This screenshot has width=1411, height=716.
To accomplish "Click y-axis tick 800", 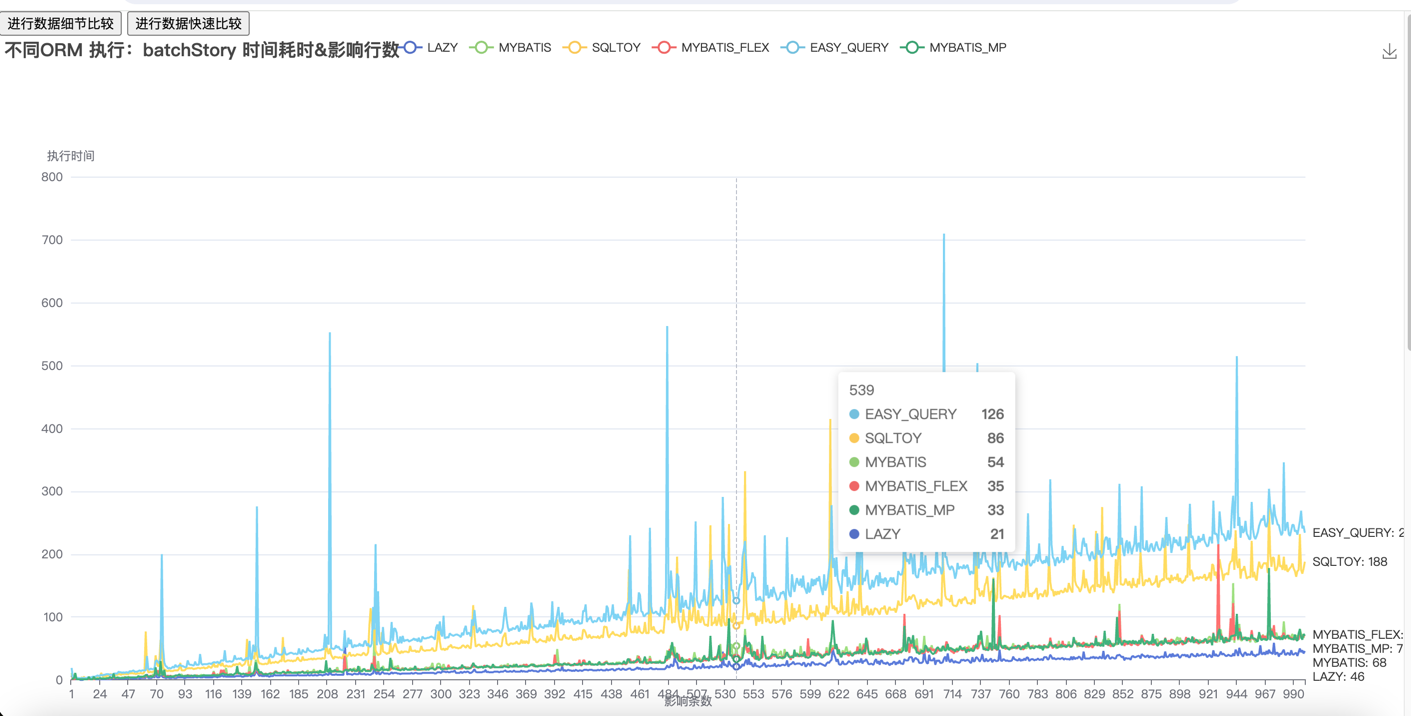I will click(52, 177).
